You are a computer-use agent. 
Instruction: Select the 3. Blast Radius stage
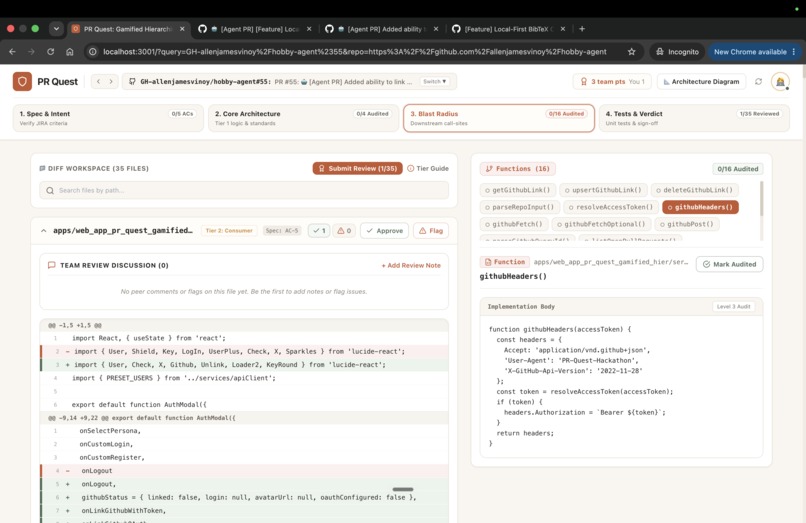(499, 118)
